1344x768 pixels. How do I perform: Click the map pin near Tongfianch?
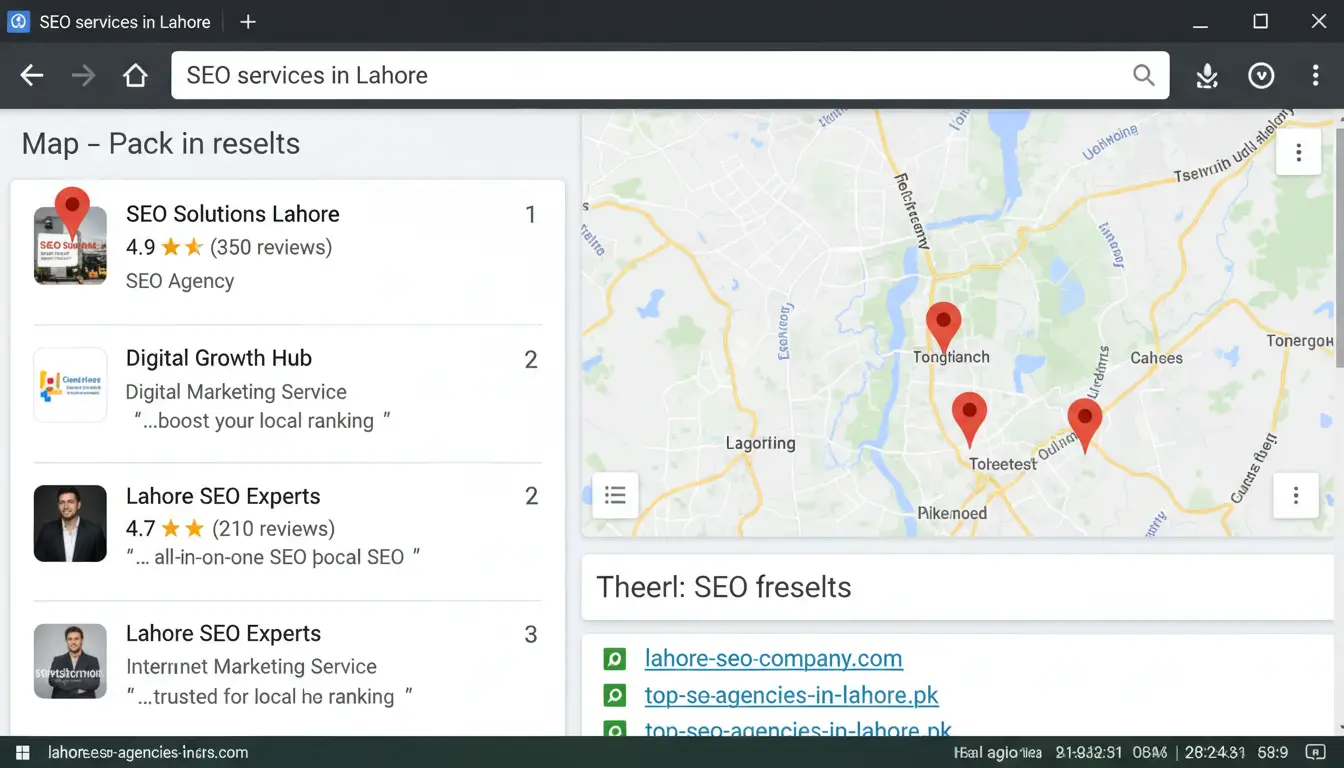point(943,325)
